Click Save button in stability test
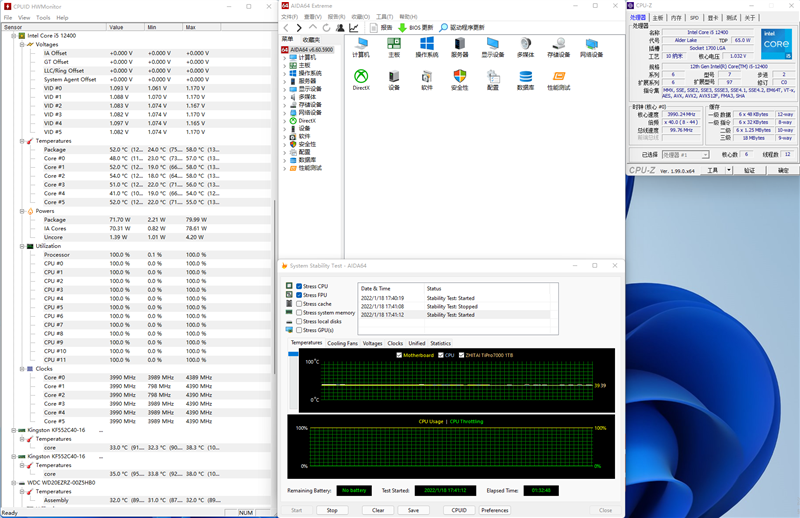The height and width of the screenshot is (518, 800). click(413, 510)
